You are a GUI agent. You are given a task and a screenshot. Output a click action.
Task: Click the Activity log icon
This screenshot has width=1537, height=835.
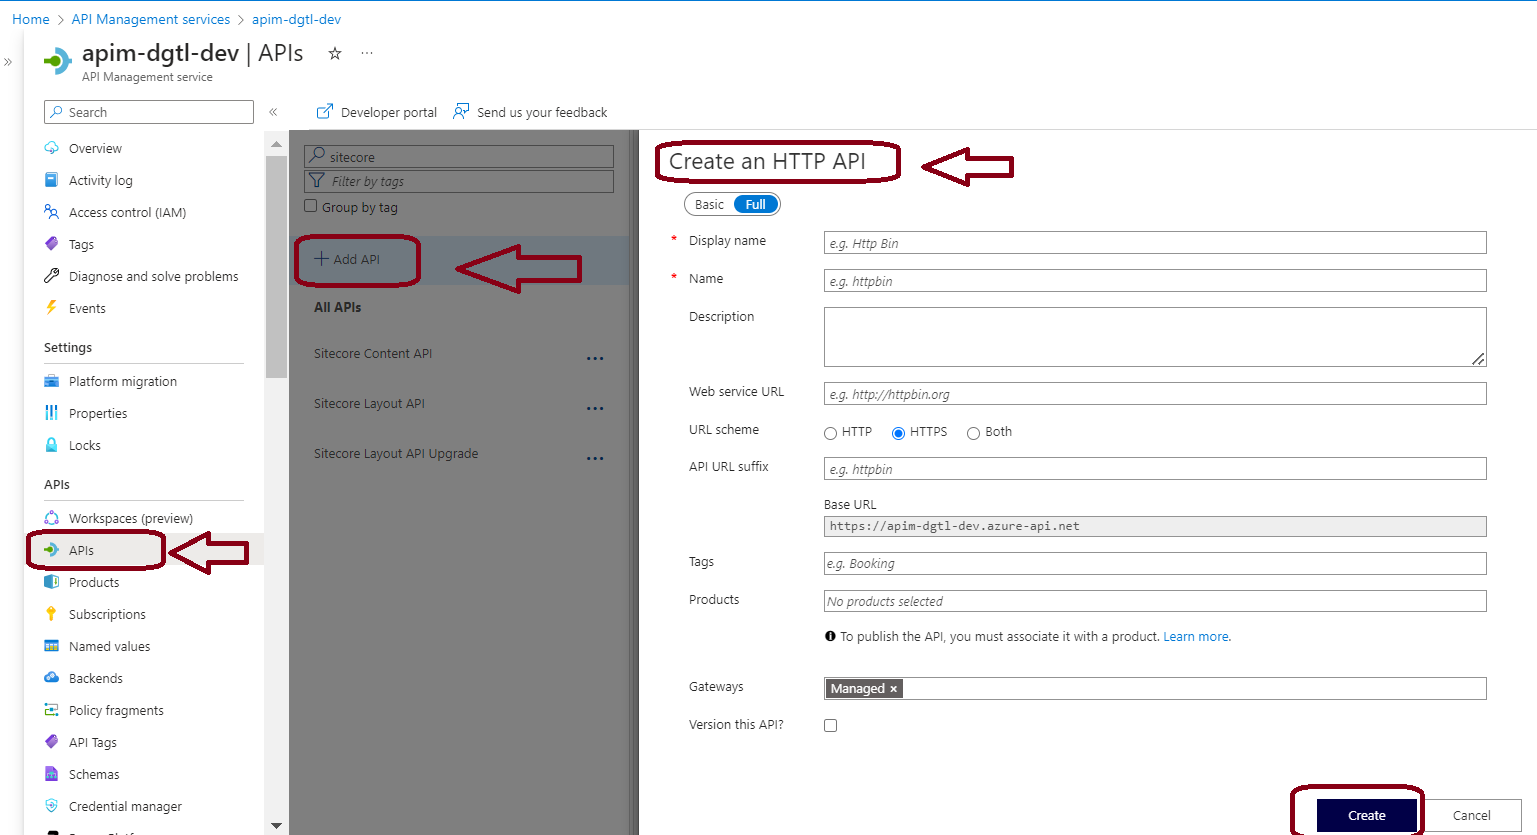52,180
